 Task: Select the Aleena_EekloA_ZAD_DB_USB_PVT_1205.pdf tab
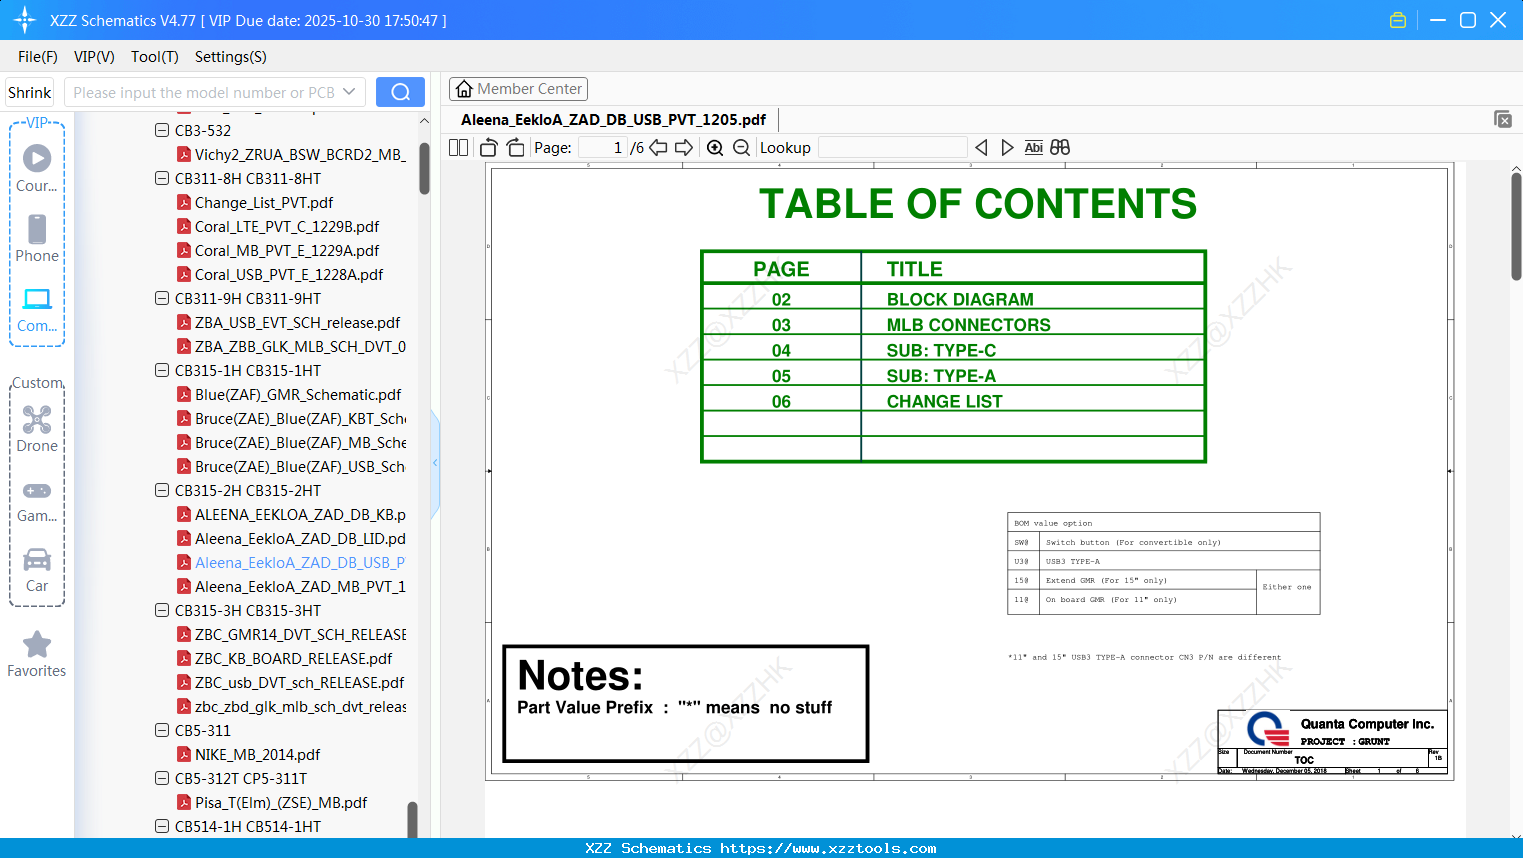tap(613, 119)
